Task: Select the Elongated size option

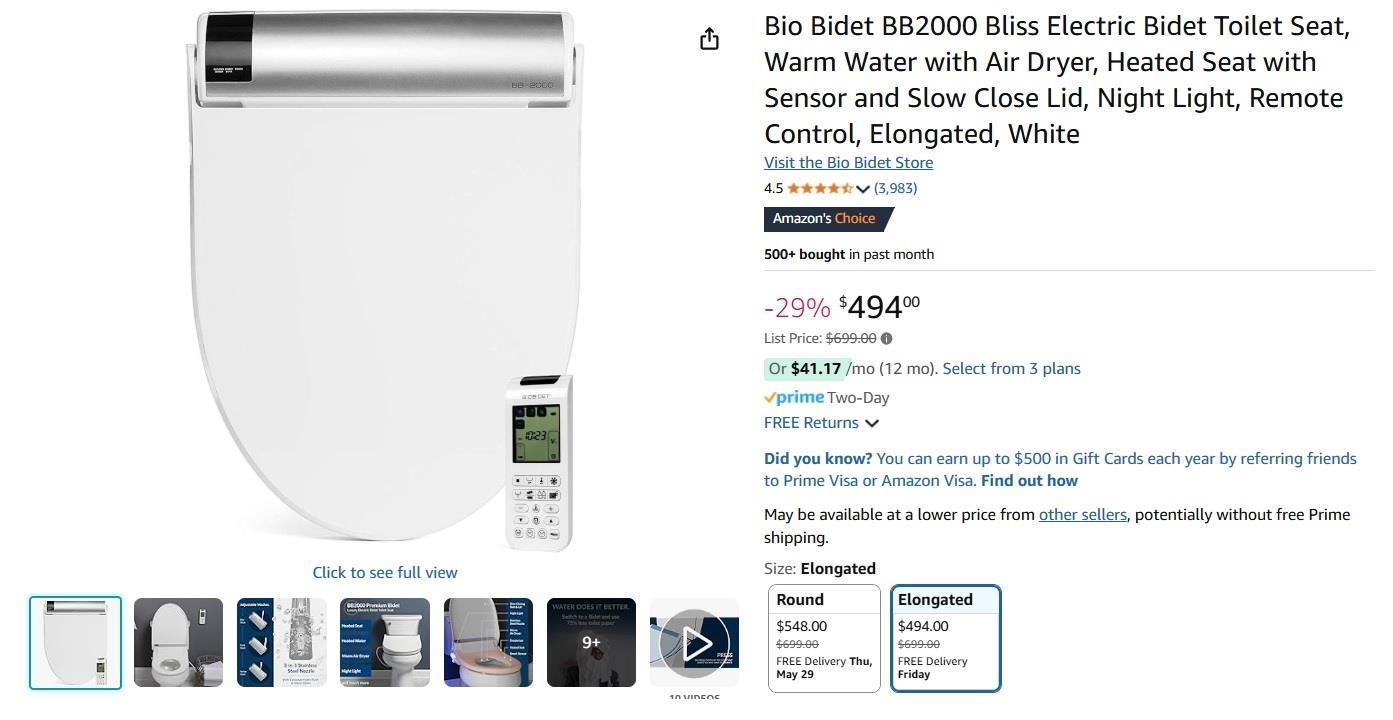Action: 945,638
